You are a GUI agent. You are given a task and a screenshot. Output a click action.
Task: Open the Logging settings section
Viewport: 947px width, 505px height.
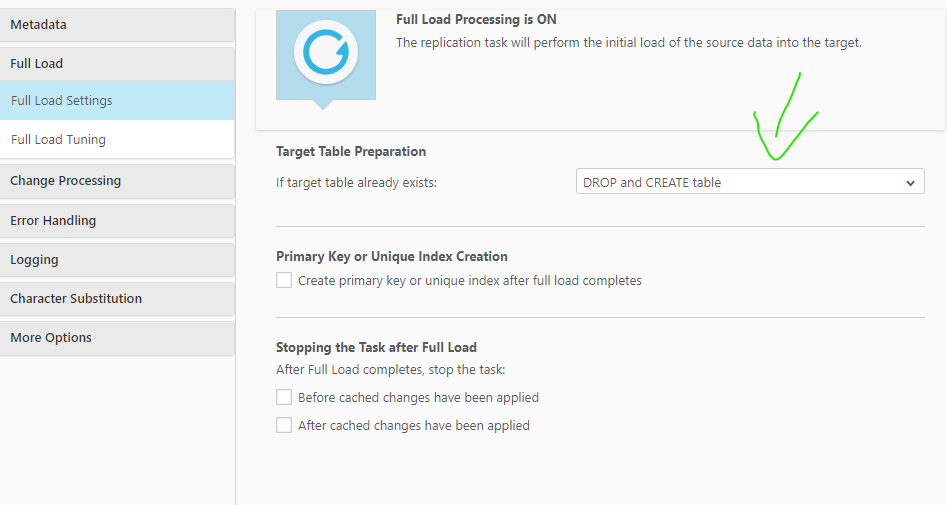[x=117, y=259]
